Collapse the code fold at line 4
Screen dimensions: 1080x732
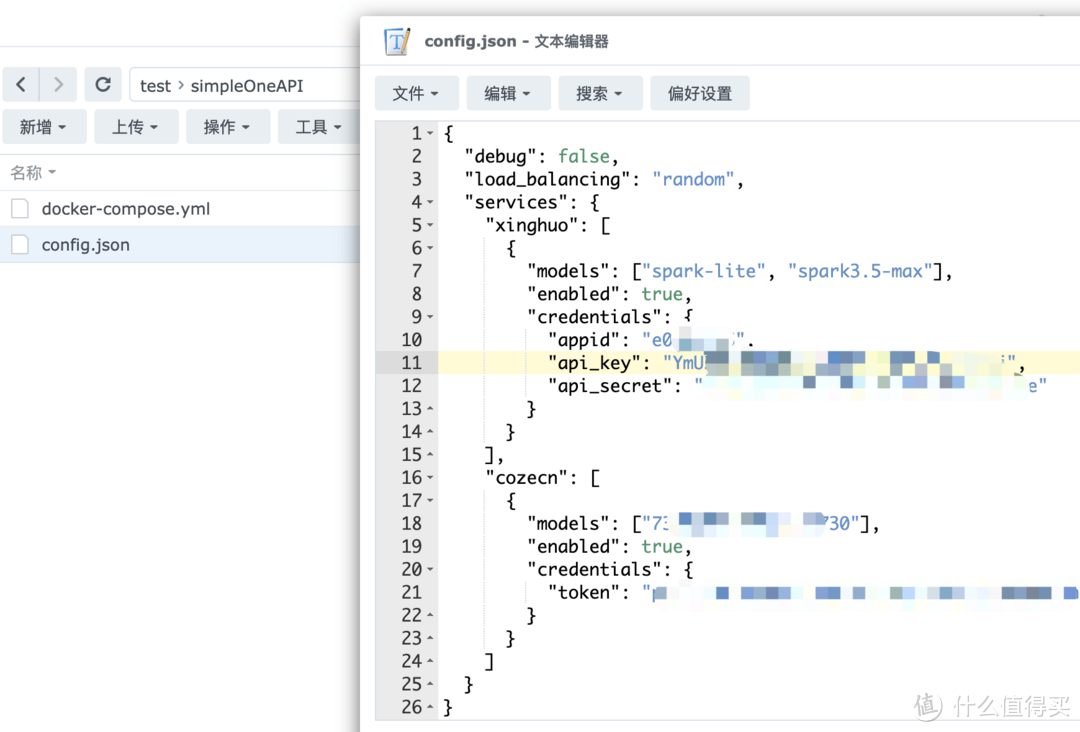pyautogui.click(x=430, y=203)
